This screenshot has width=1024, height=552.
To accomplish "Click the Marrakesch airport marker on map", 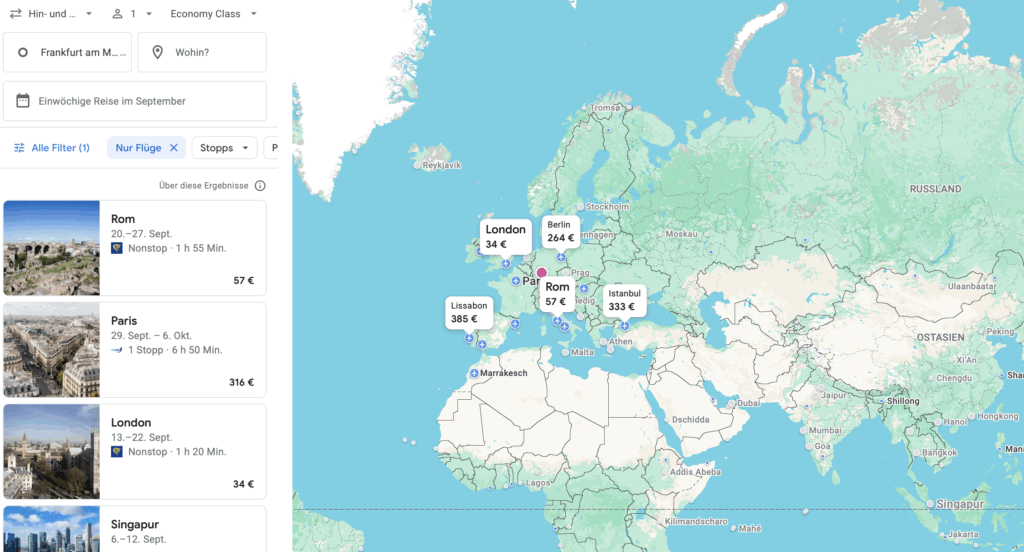I will (474, 373).
